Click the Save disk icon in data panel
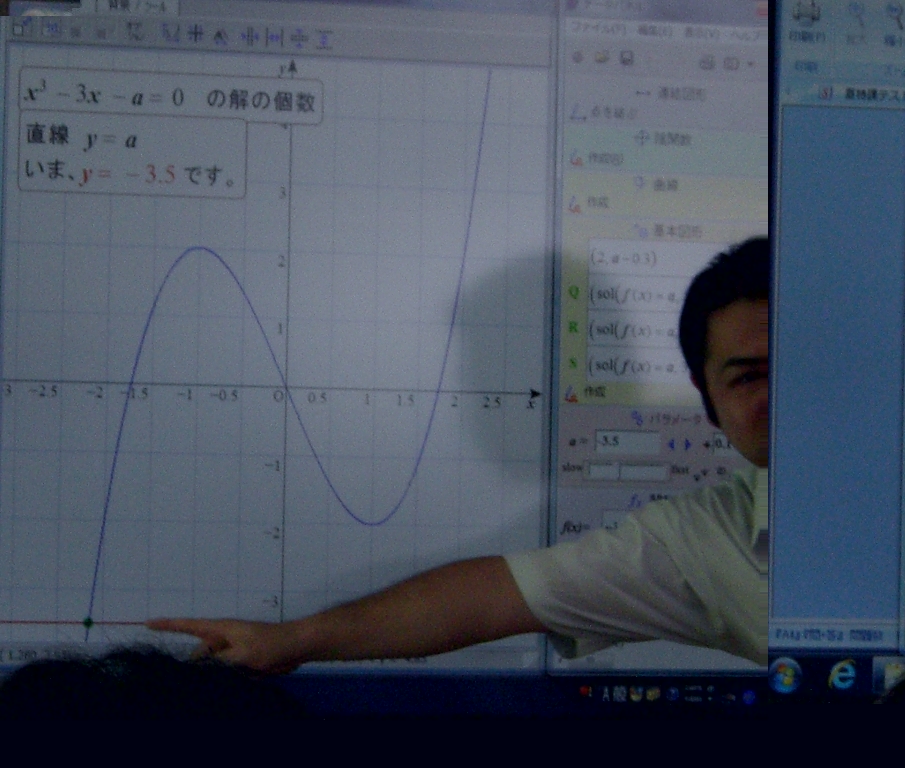The image size is (905, 768). tap(627, 58)
